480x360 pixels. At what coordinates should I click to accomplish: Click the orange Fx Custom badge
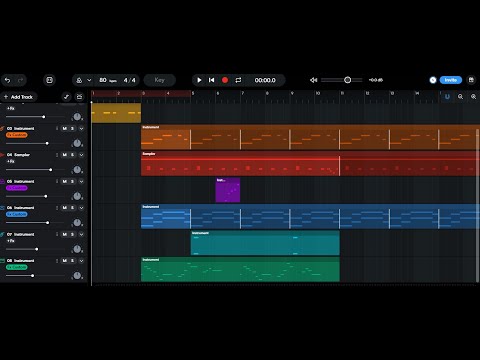point(17,135)
